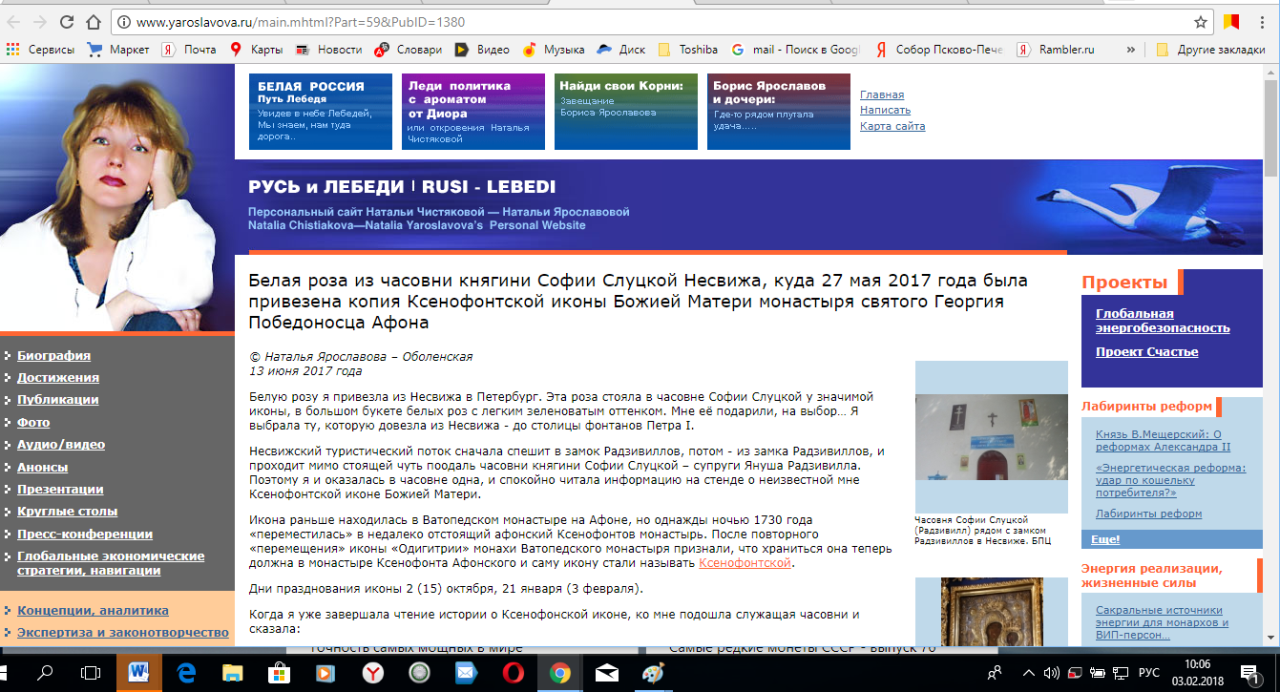This screenshot has width=1280, height=692.
Task: Open the Лабиринты реформ link in sidebar list
Action: 1149,513
